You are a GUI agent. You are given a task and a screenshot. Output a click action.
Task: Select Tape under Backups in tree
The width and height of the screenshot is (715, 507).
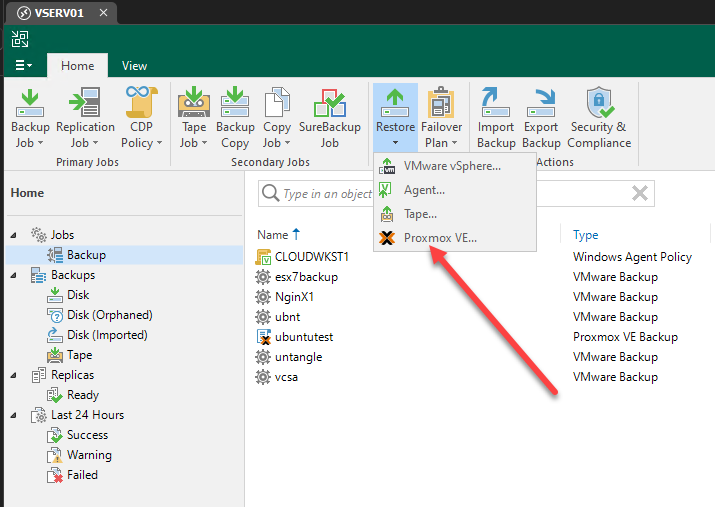79,355
